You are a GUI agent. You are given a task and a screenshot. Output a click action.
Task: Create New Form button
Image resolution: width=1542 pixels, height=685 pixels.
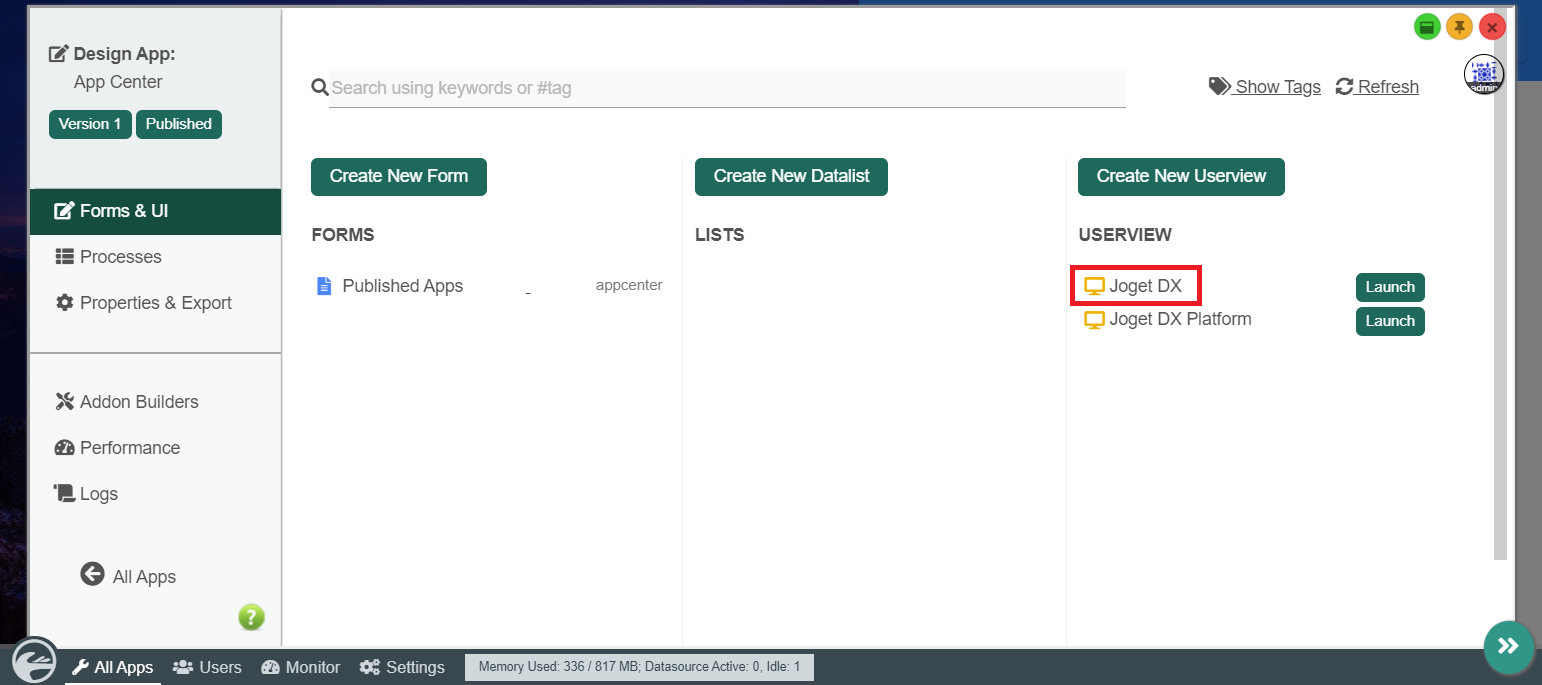click(x=399, y=176)
